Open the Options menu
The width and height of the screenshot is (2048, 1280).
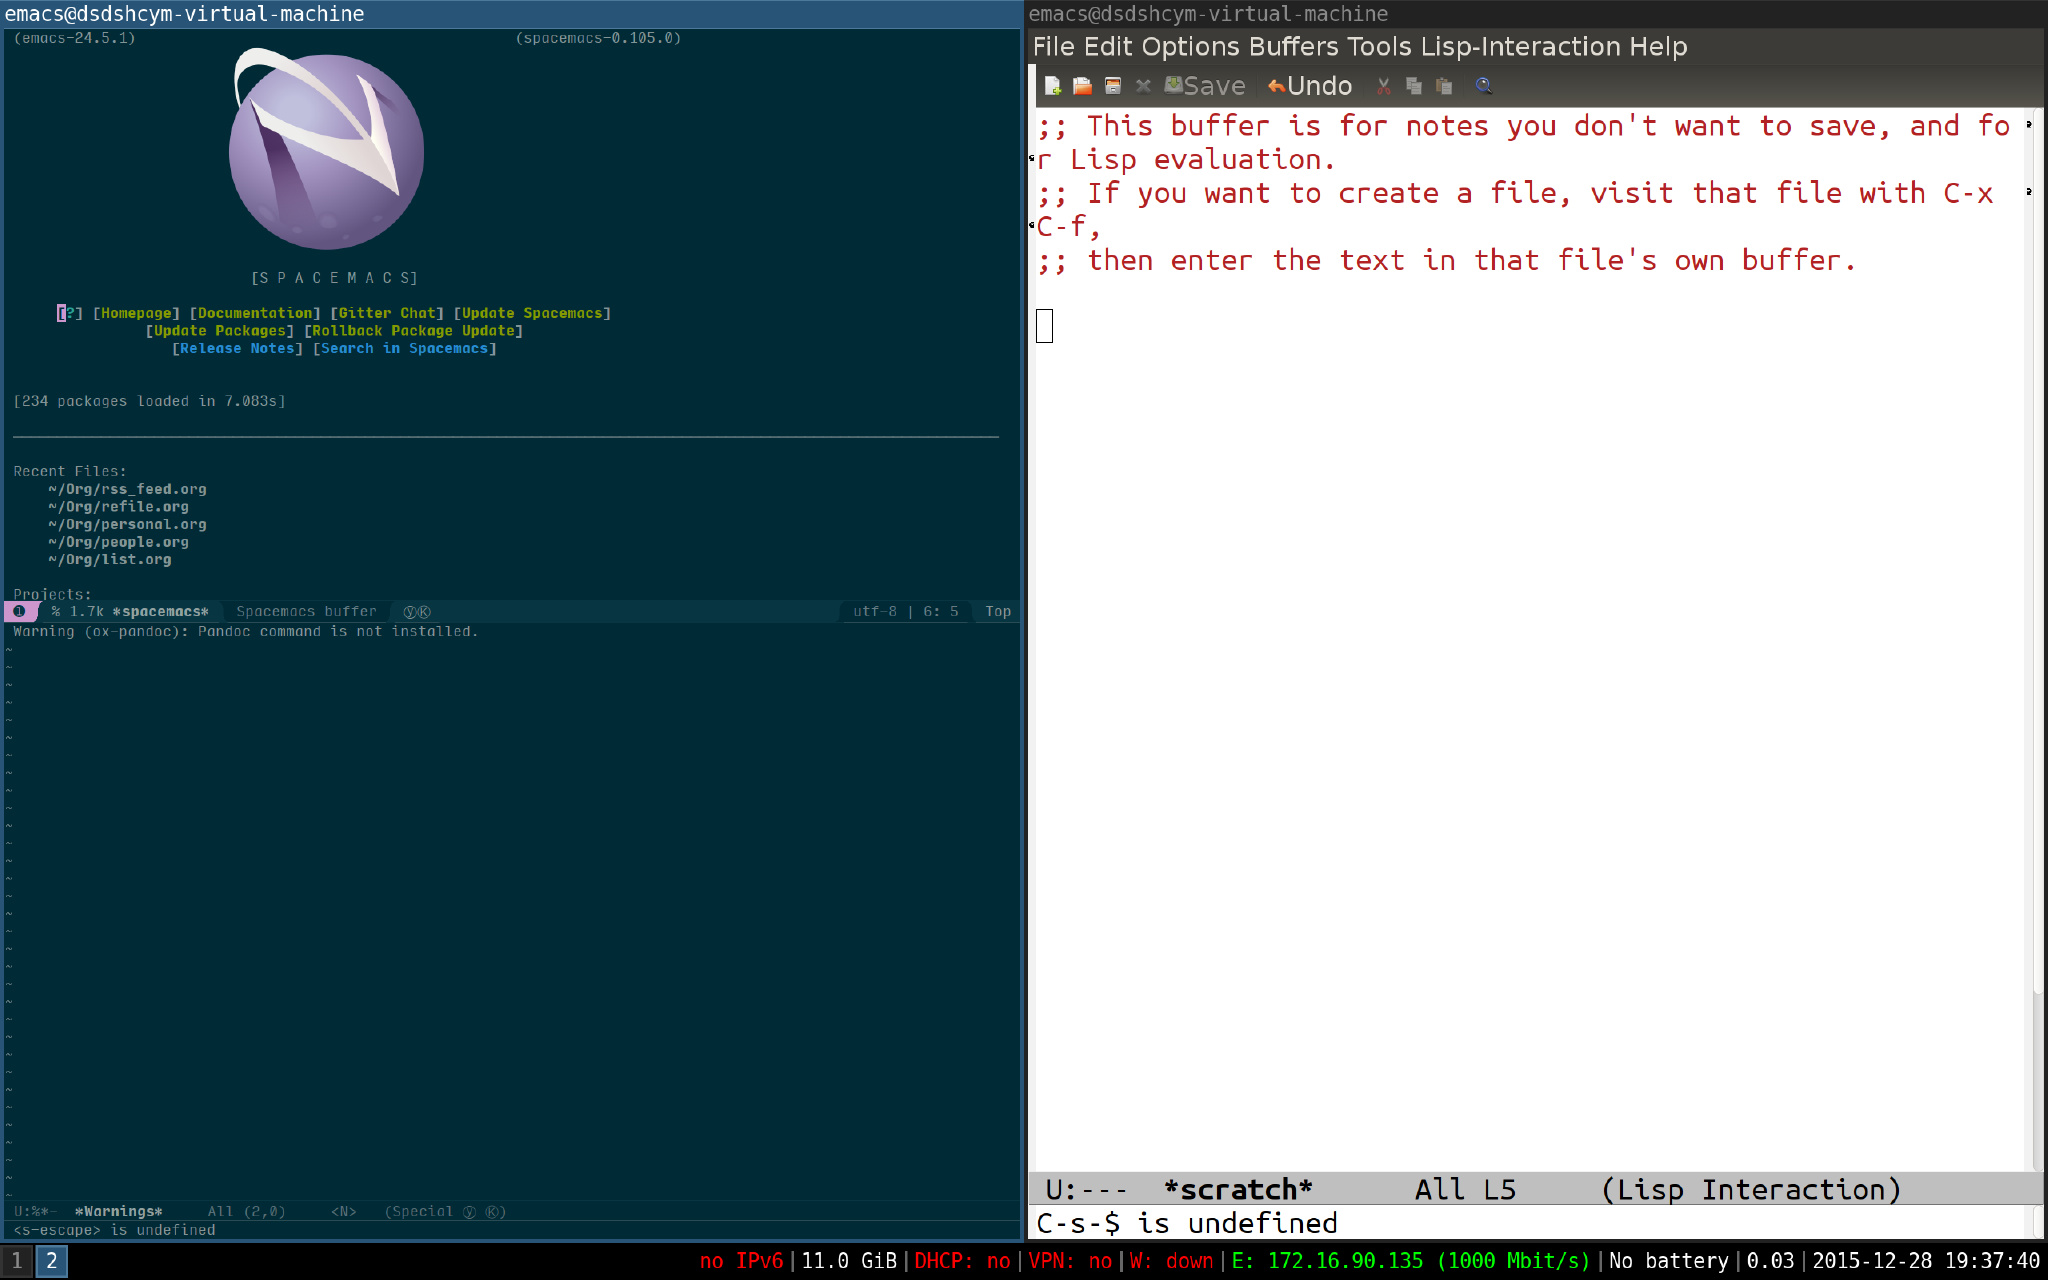pyautogui.click(x=1191, y=47)
